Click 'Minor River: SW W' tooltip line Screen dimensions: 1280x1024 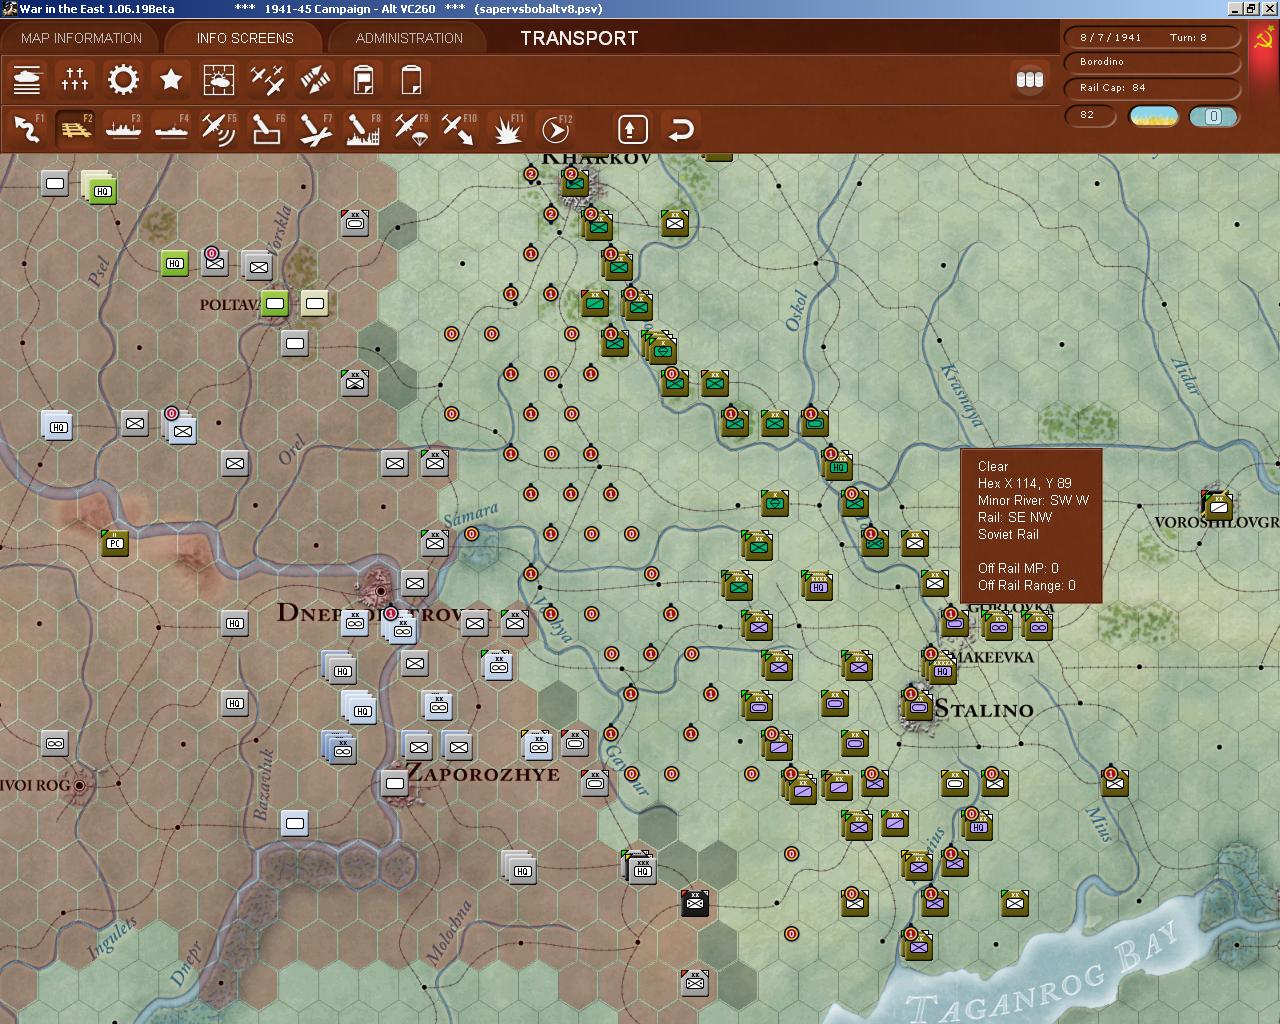click(x=1033, y=500)
